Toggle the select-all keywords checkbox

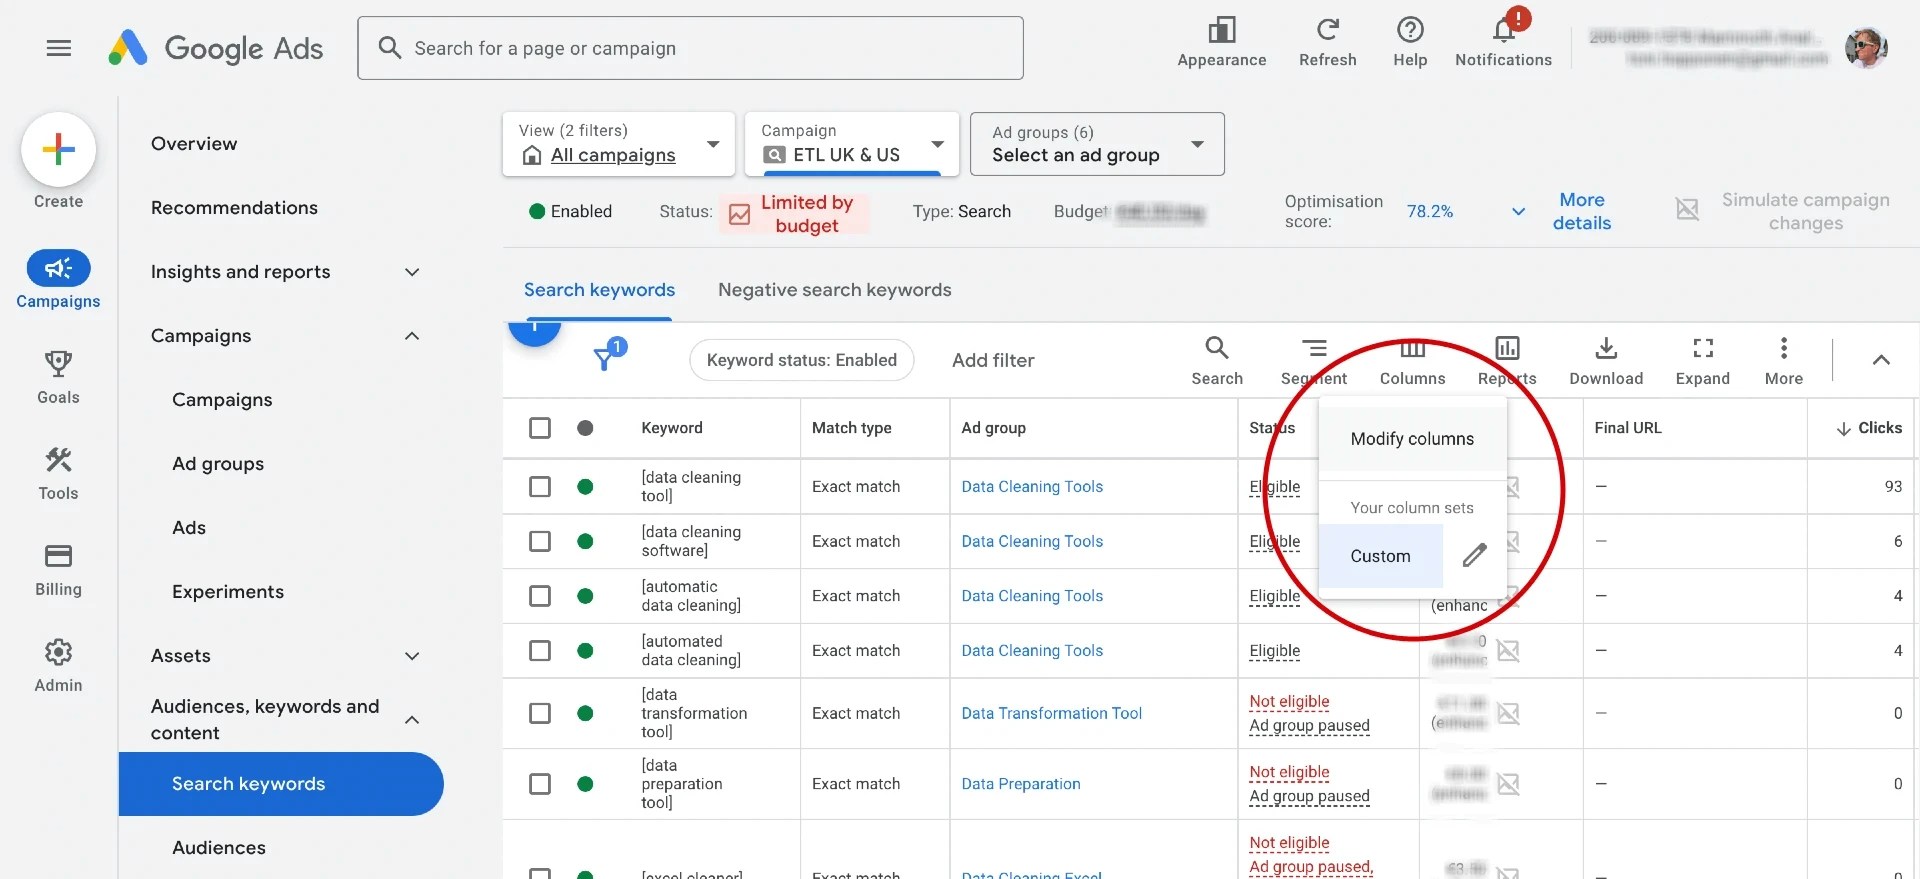(x=540, y=428)
